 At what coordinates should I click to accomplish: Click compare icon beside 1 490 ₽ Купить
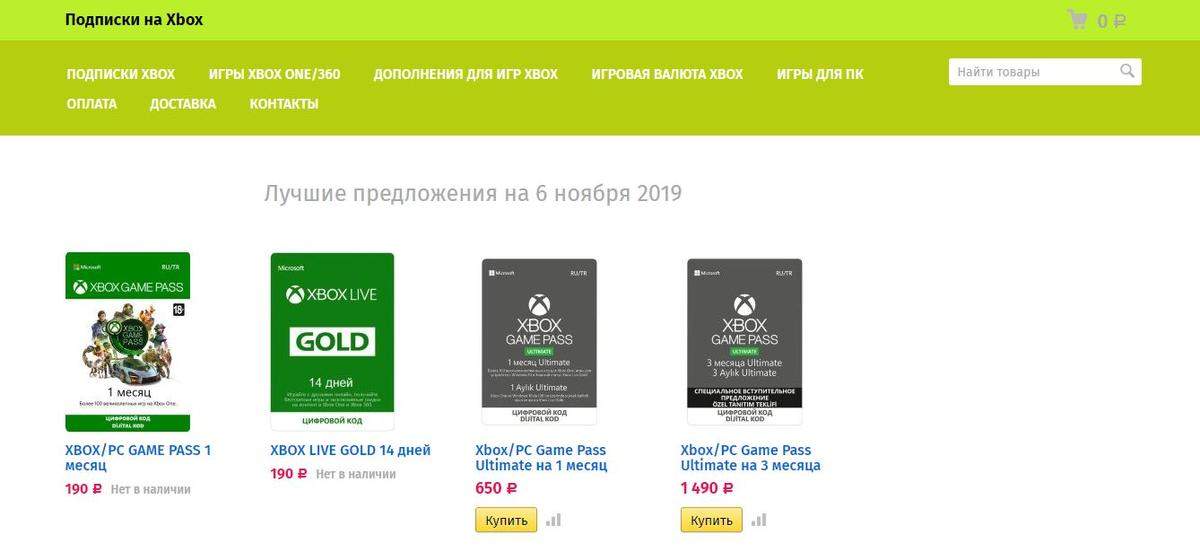coord(759,520)
